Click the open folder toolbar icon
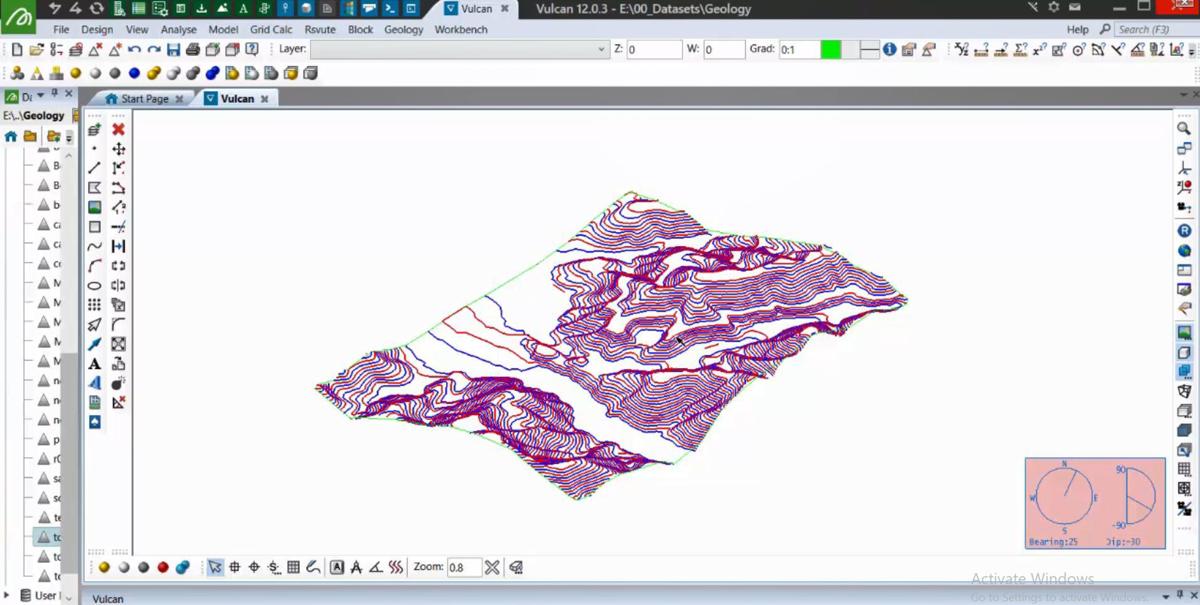The image size is (1200, 605). point(36,49)
